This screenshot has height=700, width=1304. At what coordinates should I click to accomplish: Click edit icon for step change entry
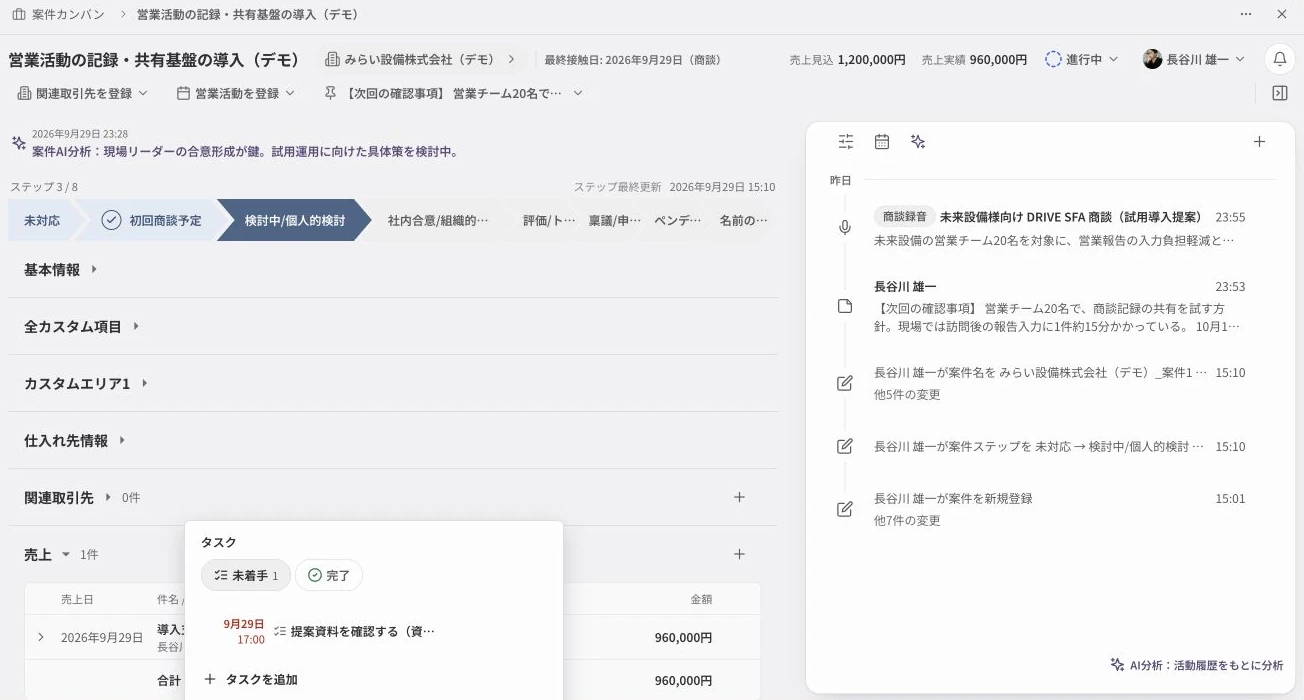pyautogui.click(x=845, y=446)
